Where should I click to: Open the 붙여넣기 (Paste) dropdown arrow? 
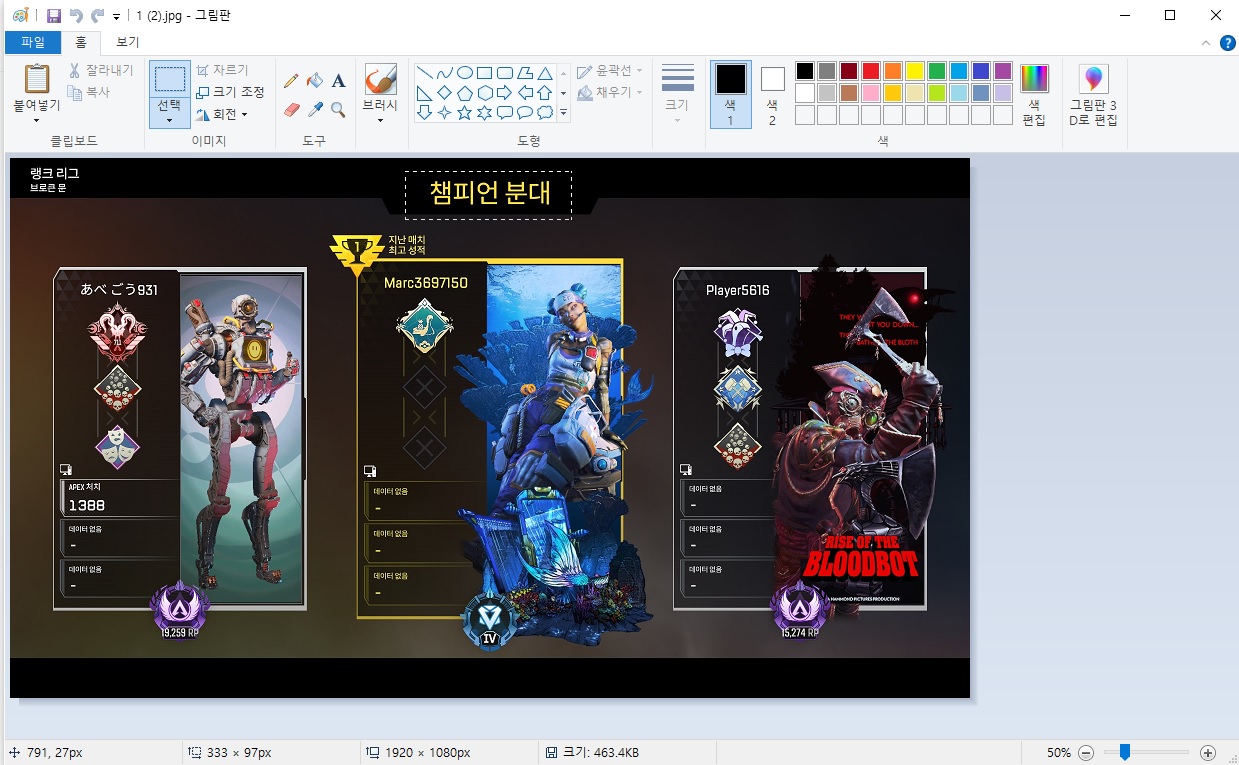[37, 120]
